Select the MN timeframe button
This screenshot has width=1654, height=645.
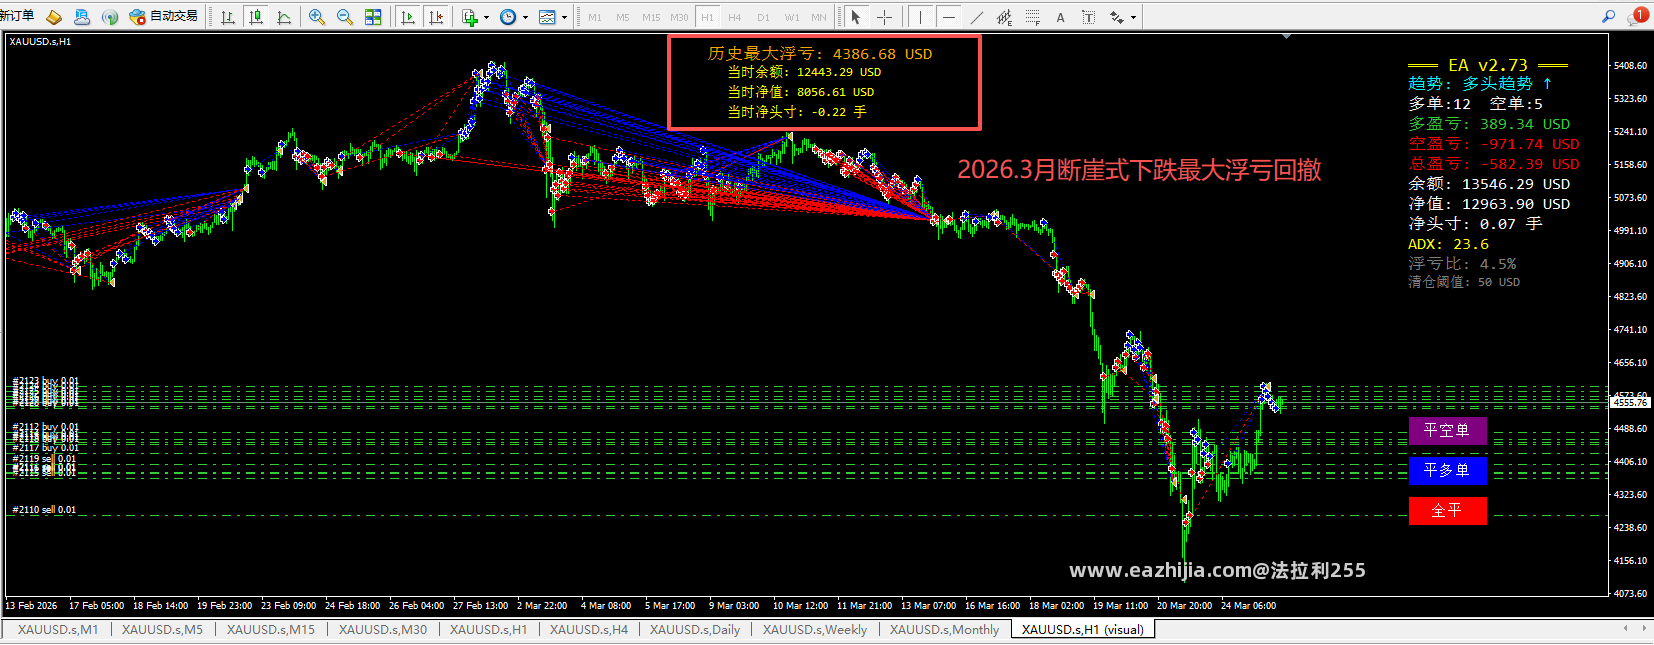[819, 17]
